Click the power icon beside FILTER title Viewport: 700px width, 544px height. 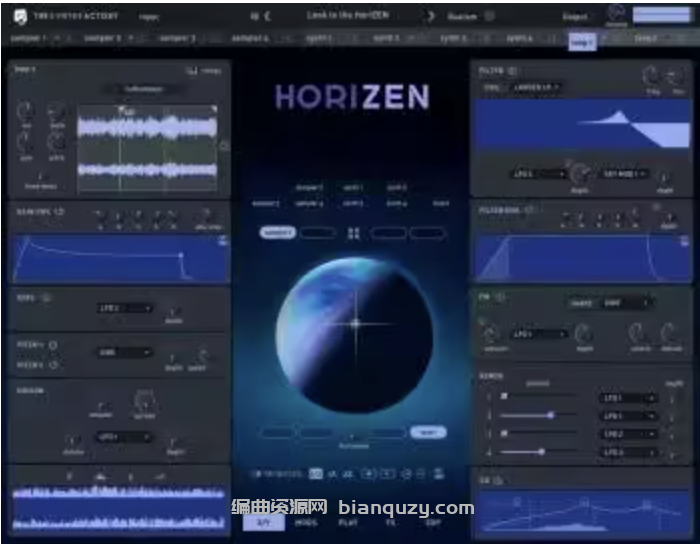click(513, 71)
